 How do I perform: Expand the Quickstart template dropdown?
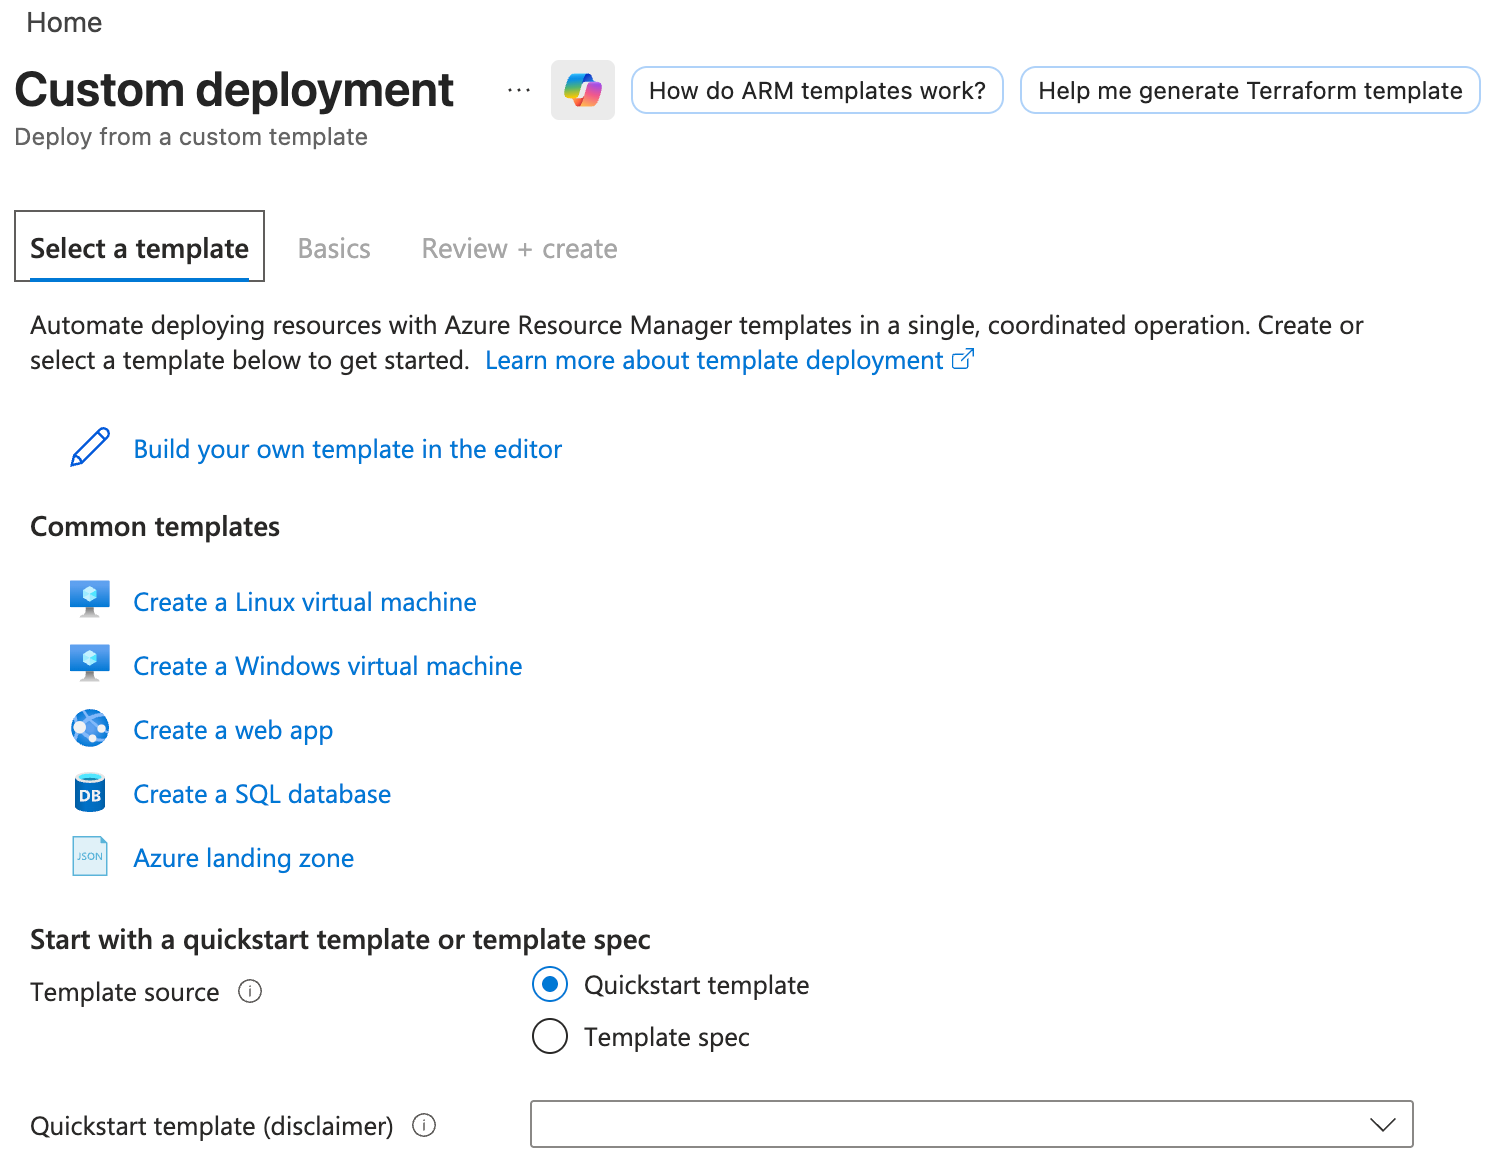971,1124
